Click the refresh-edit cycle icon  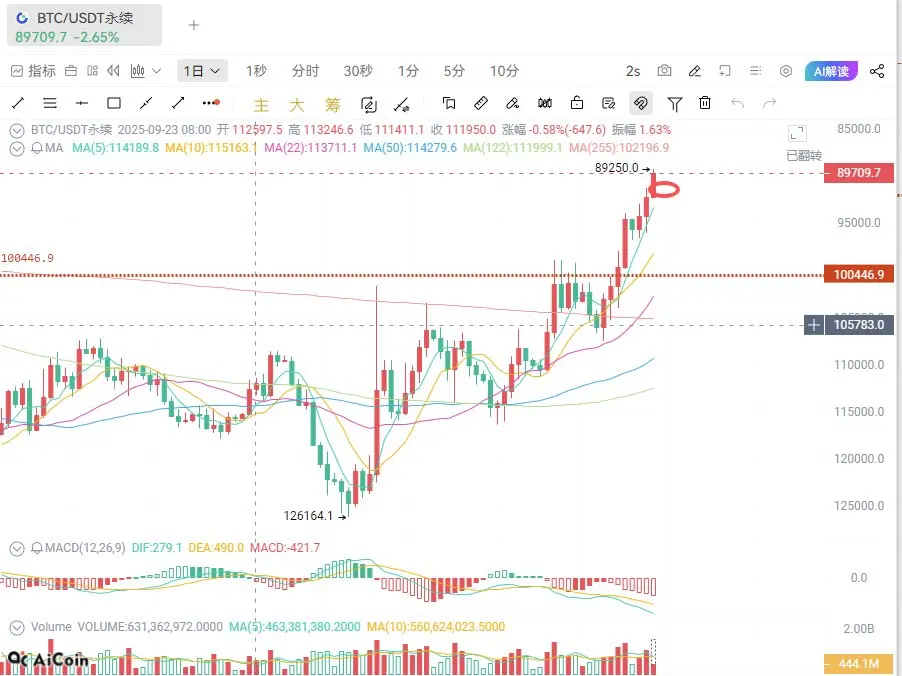click(x=368, y=105)
